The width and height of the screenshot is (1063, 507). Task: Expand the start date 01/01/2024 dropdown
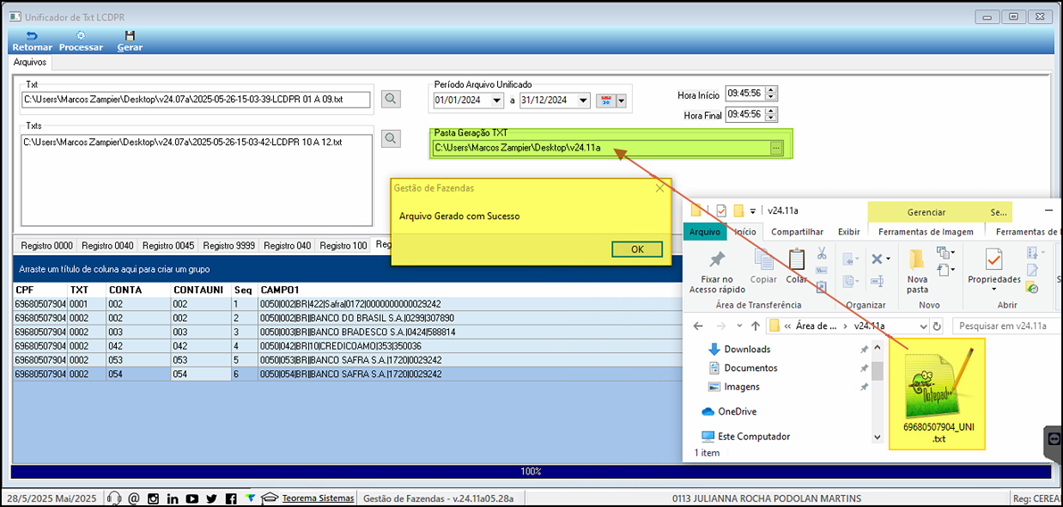tap(498, 100)
